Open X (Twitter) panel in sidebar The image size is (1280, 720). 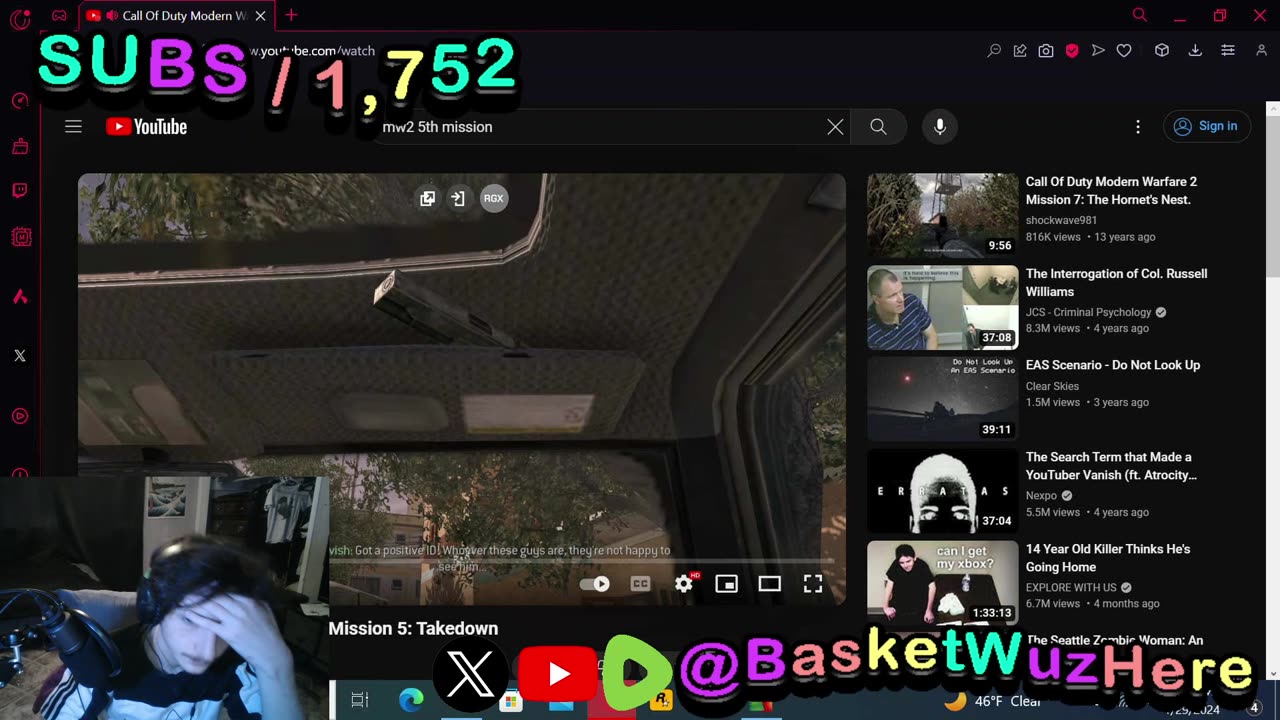[20, 356]
